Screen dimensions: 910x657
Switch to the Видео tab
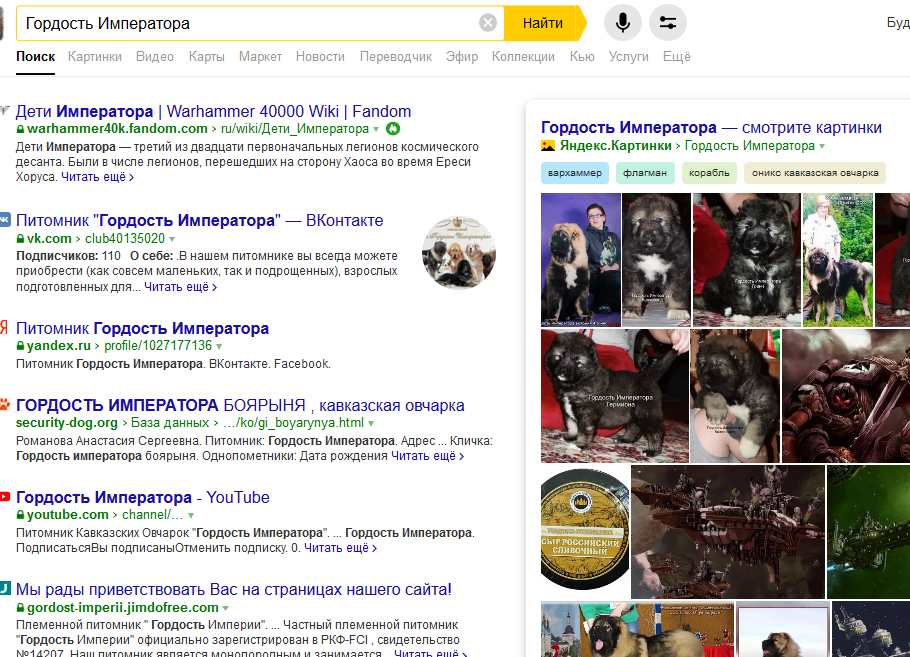tap(155, 56)
